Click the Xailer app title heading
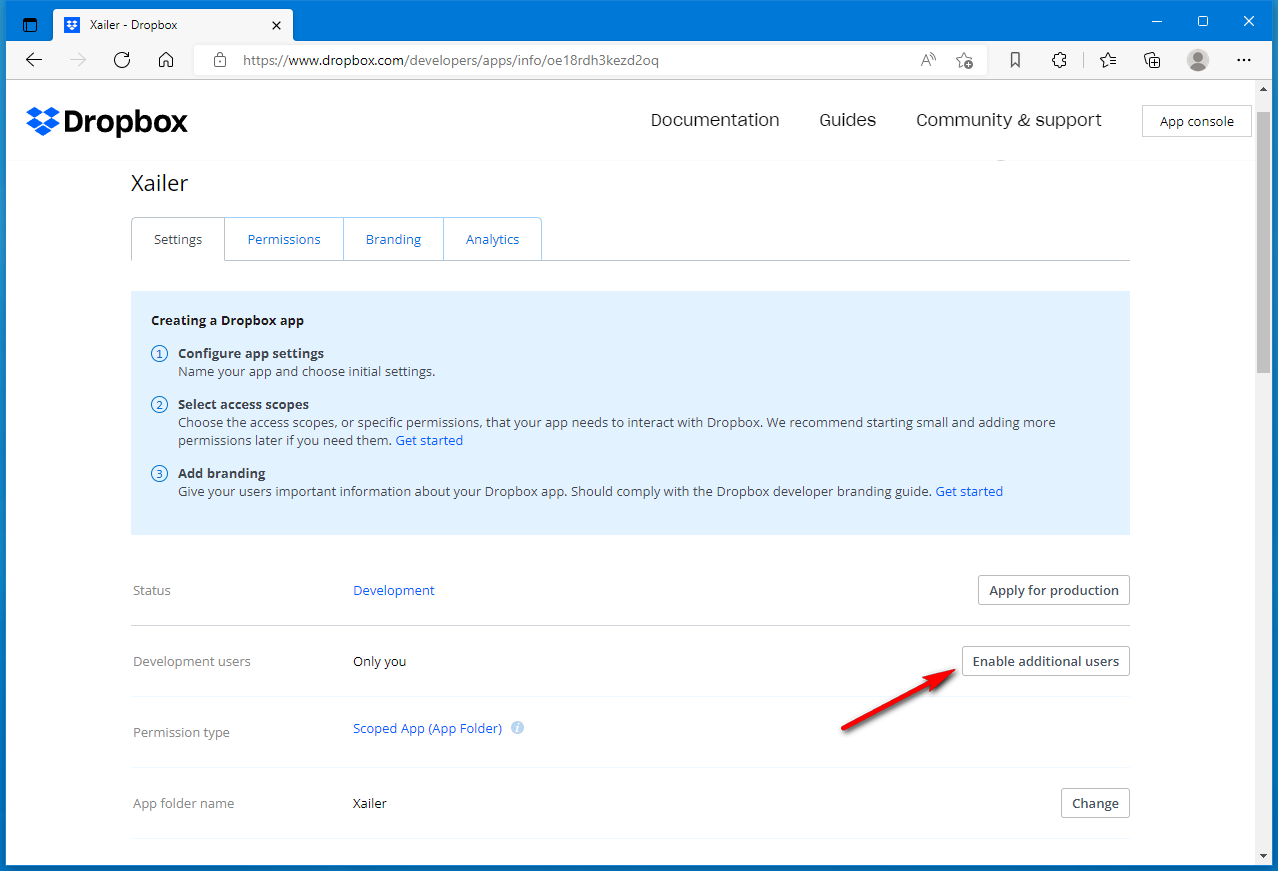Viewport: 1278px width, 871px height. point(159,183)
